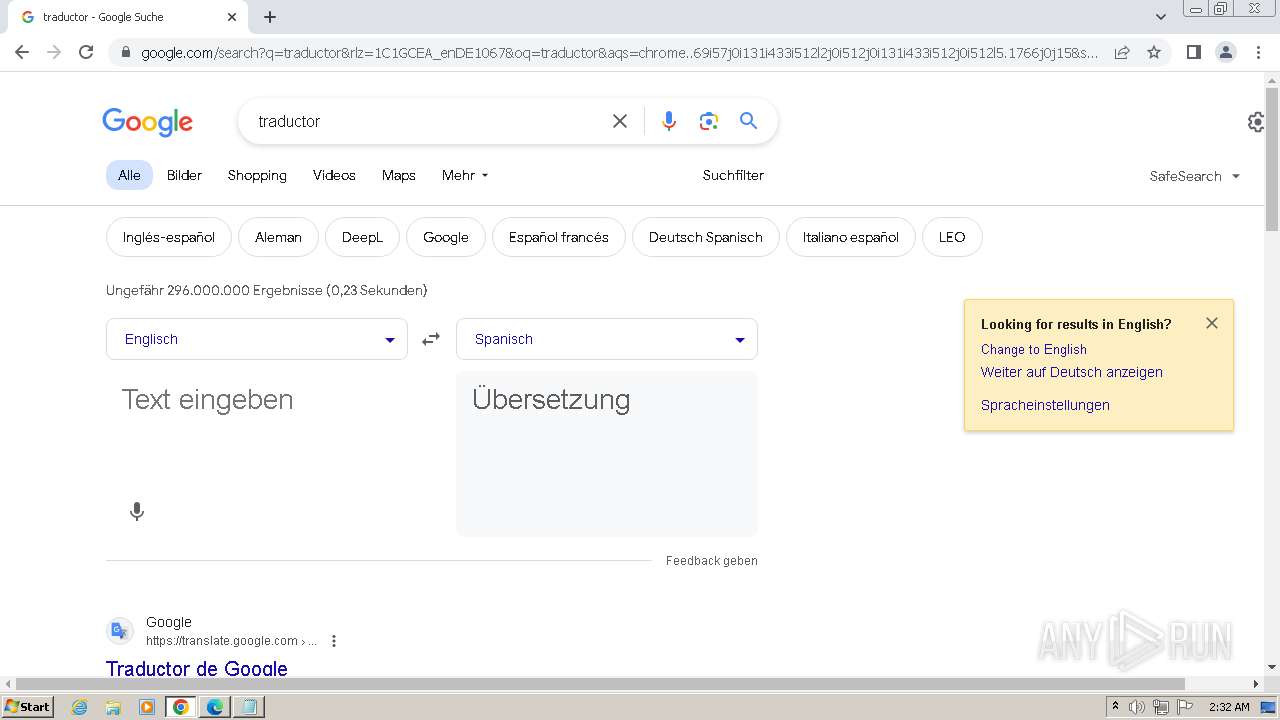The width and height of the screenshot is (1280, 720).
Task: Click the vertical page scrollbar
Action: [1272, 160]
